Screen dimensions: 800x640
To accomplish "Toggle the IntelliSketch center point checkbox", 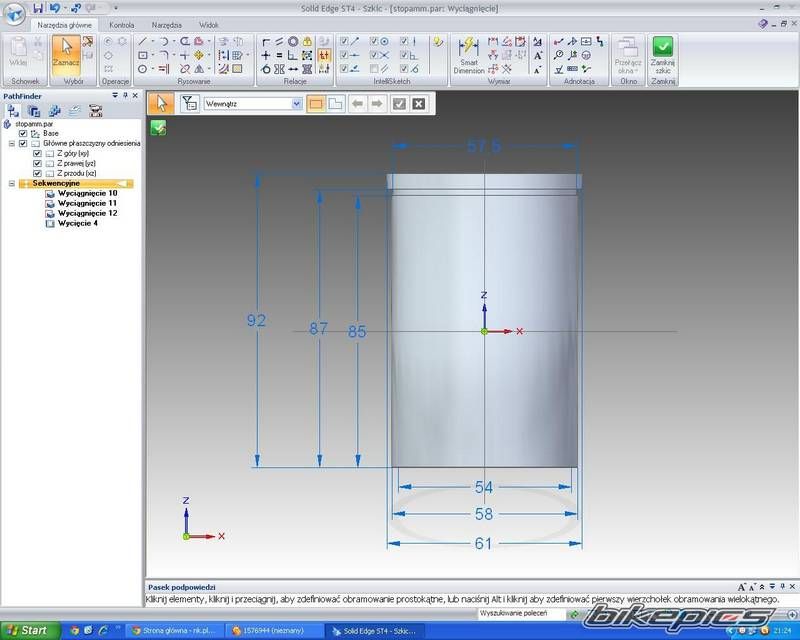I will pyautogui.click(x=374, y=41).
